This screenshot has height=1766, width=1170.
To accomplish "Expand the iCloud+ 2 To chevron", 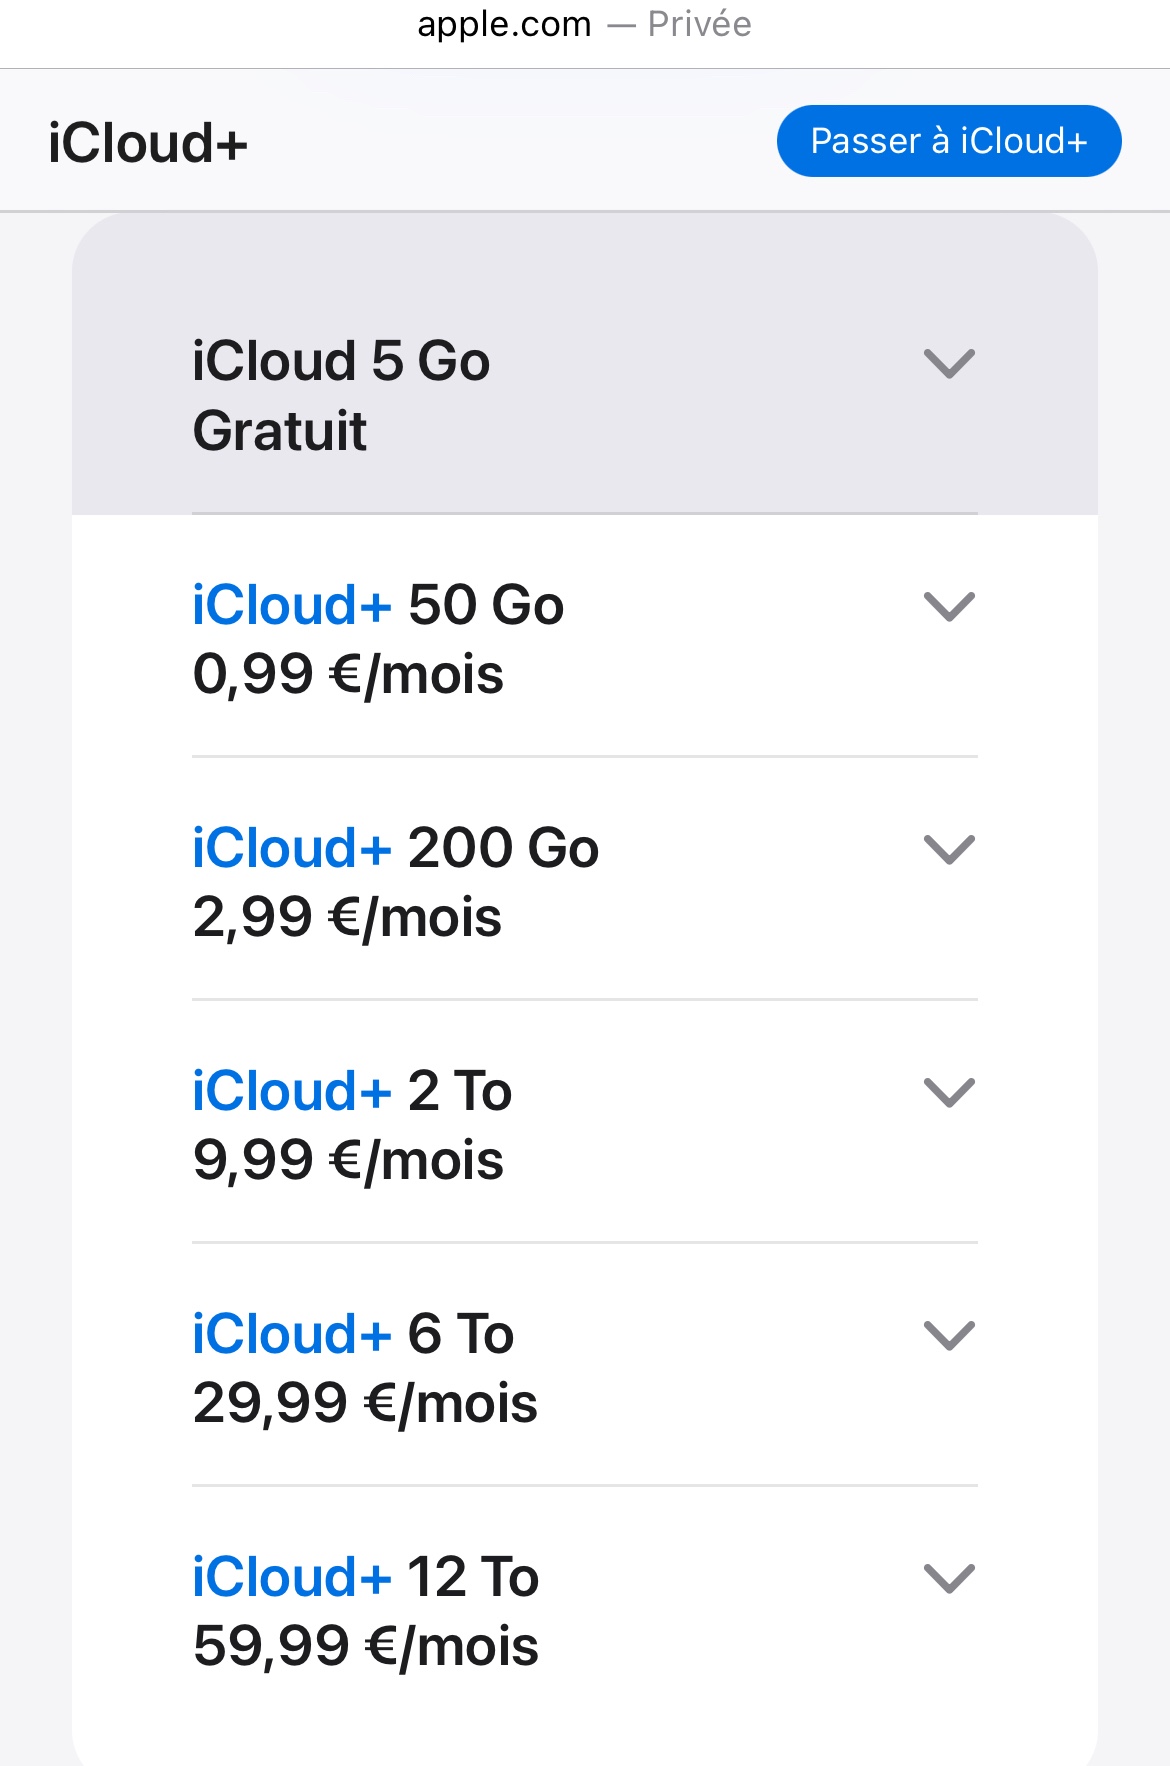I will tap(948, 1093).
